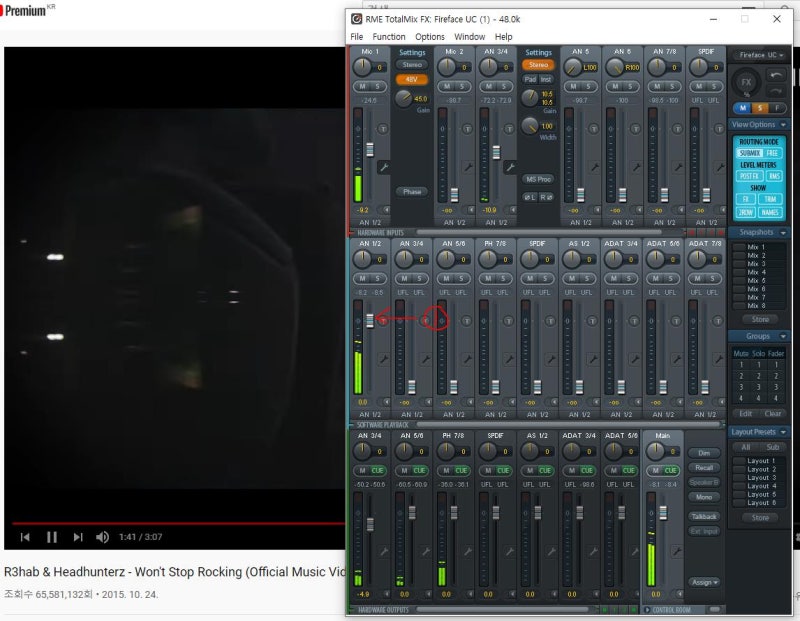The height and width of the screenshot is (621, 800).
Task: Click Store under Snapshots
Action: 760,319
